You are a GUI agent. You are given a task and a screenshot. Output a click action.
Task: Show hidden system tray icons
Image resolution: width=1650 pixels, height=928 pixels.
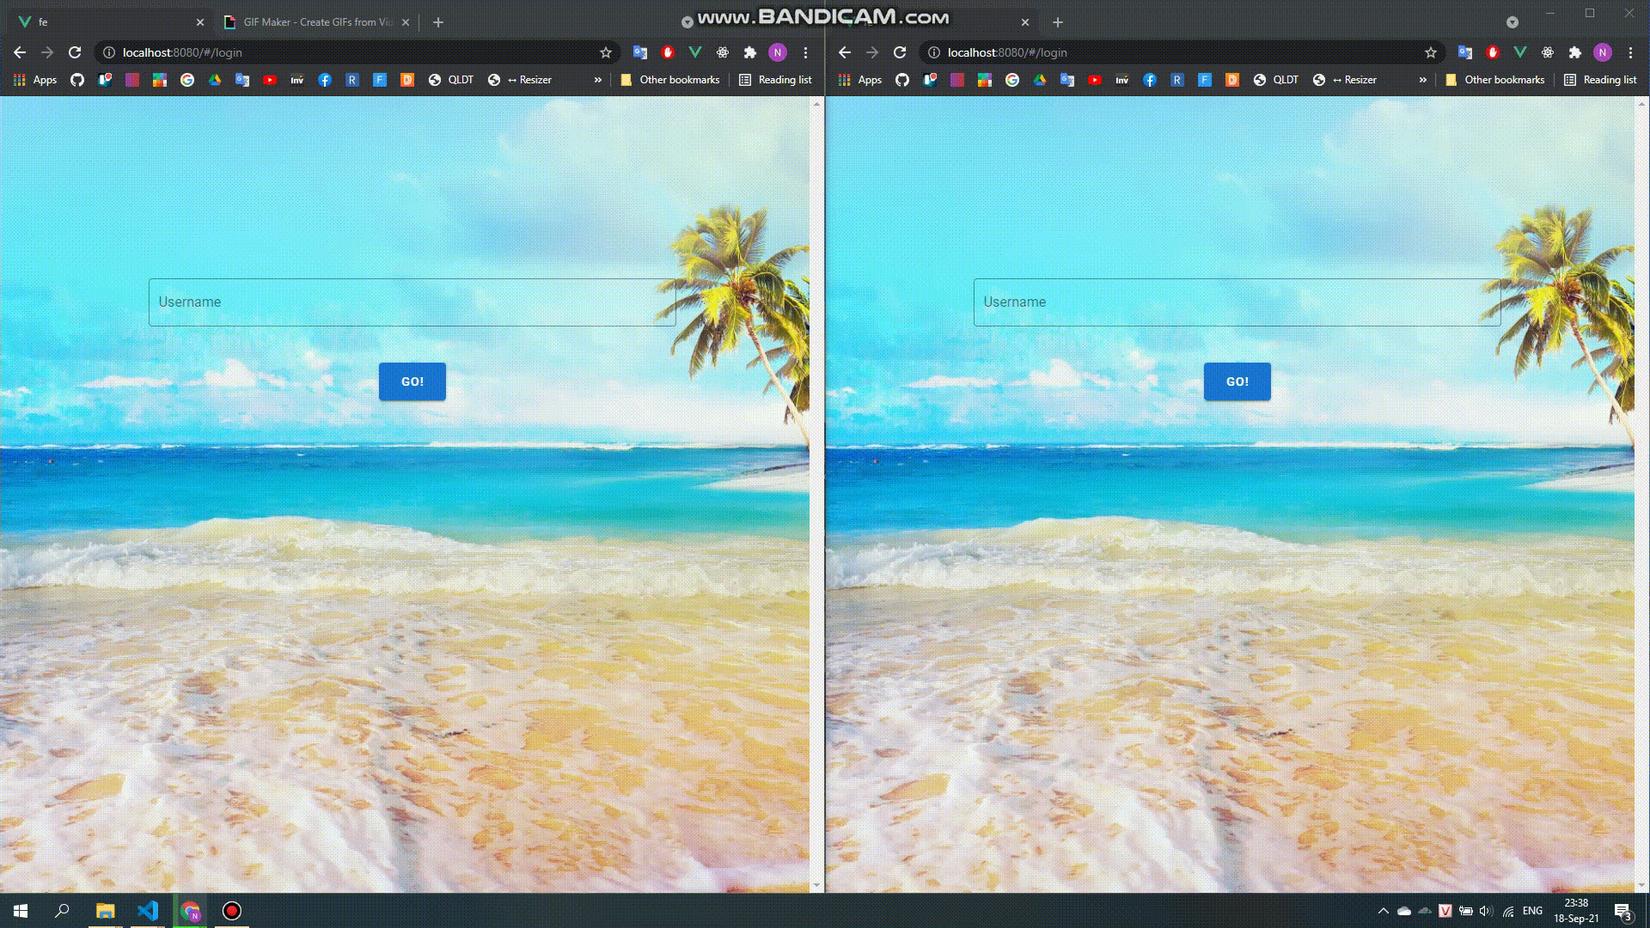1383,911
